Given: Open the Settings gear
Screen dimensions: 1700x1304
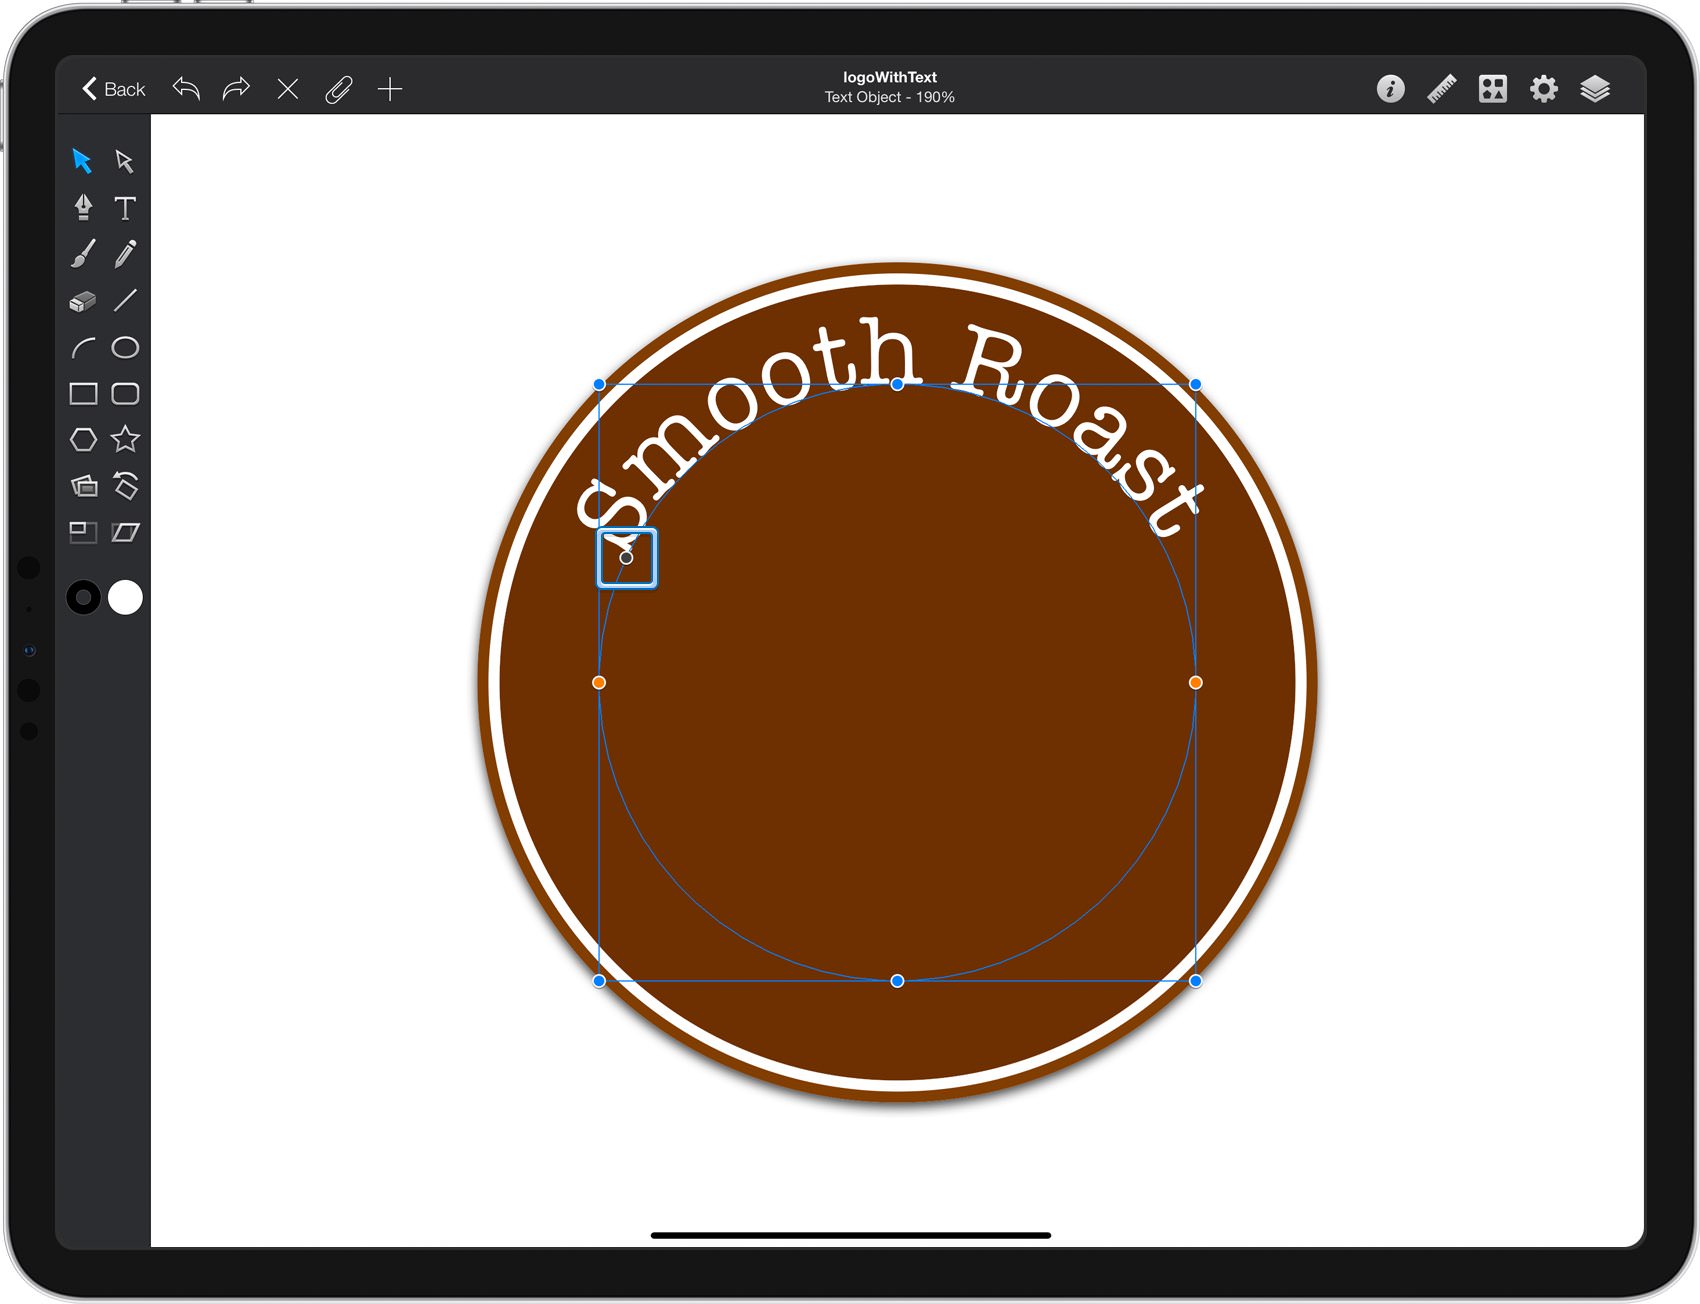Looking at the screenshot, I should 1544,89.
